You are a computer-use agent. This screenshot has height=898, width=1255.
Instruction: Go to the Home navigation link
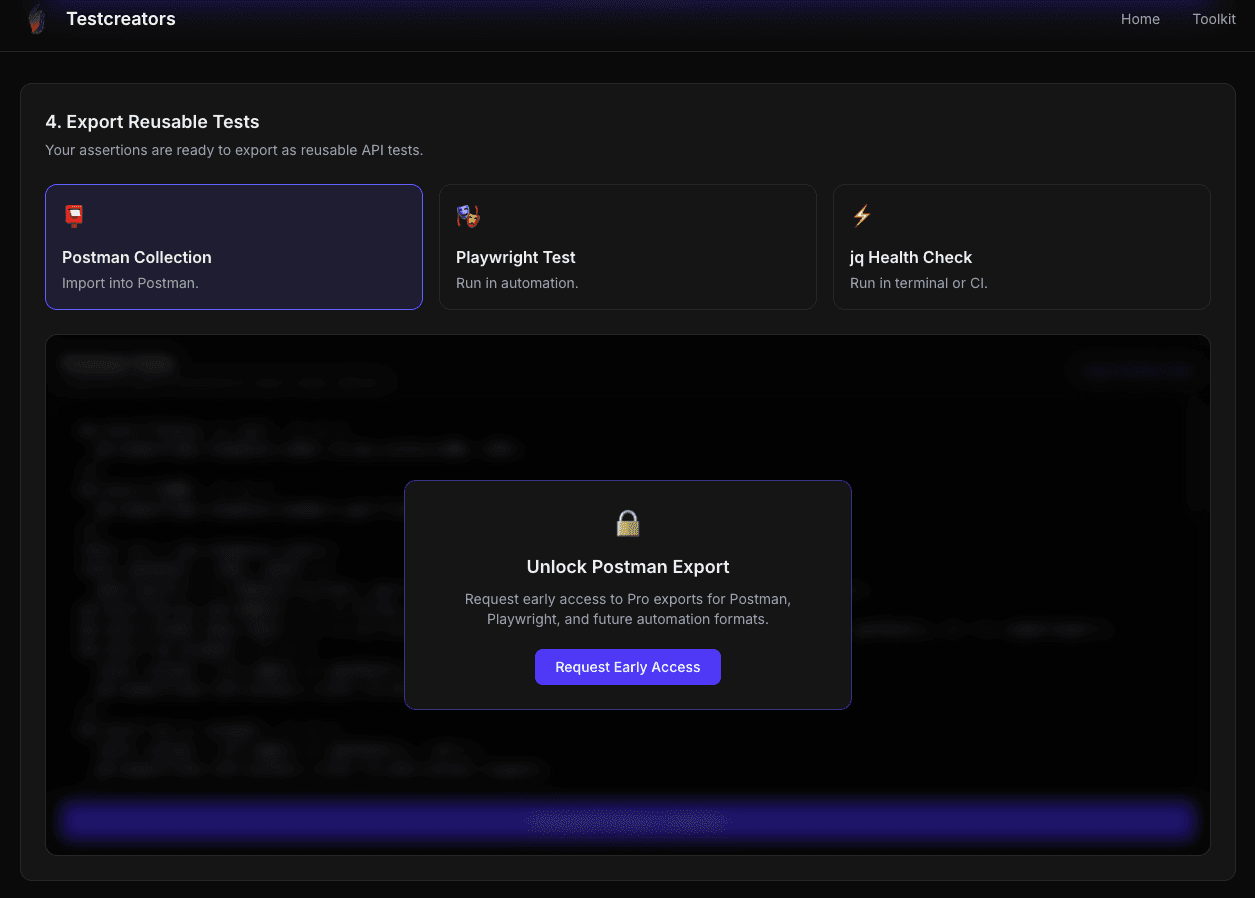tap(1140, 19)
